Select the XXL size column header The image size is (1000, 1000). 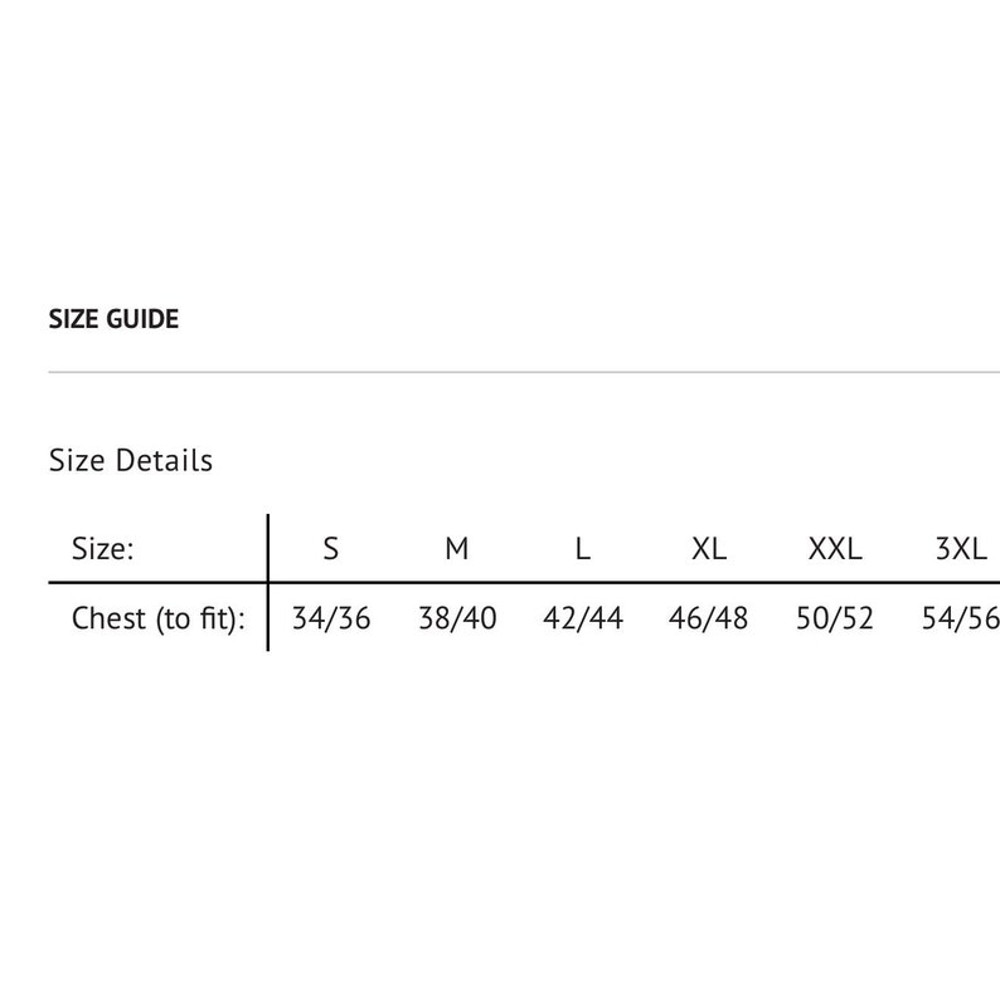coord(835,549)
